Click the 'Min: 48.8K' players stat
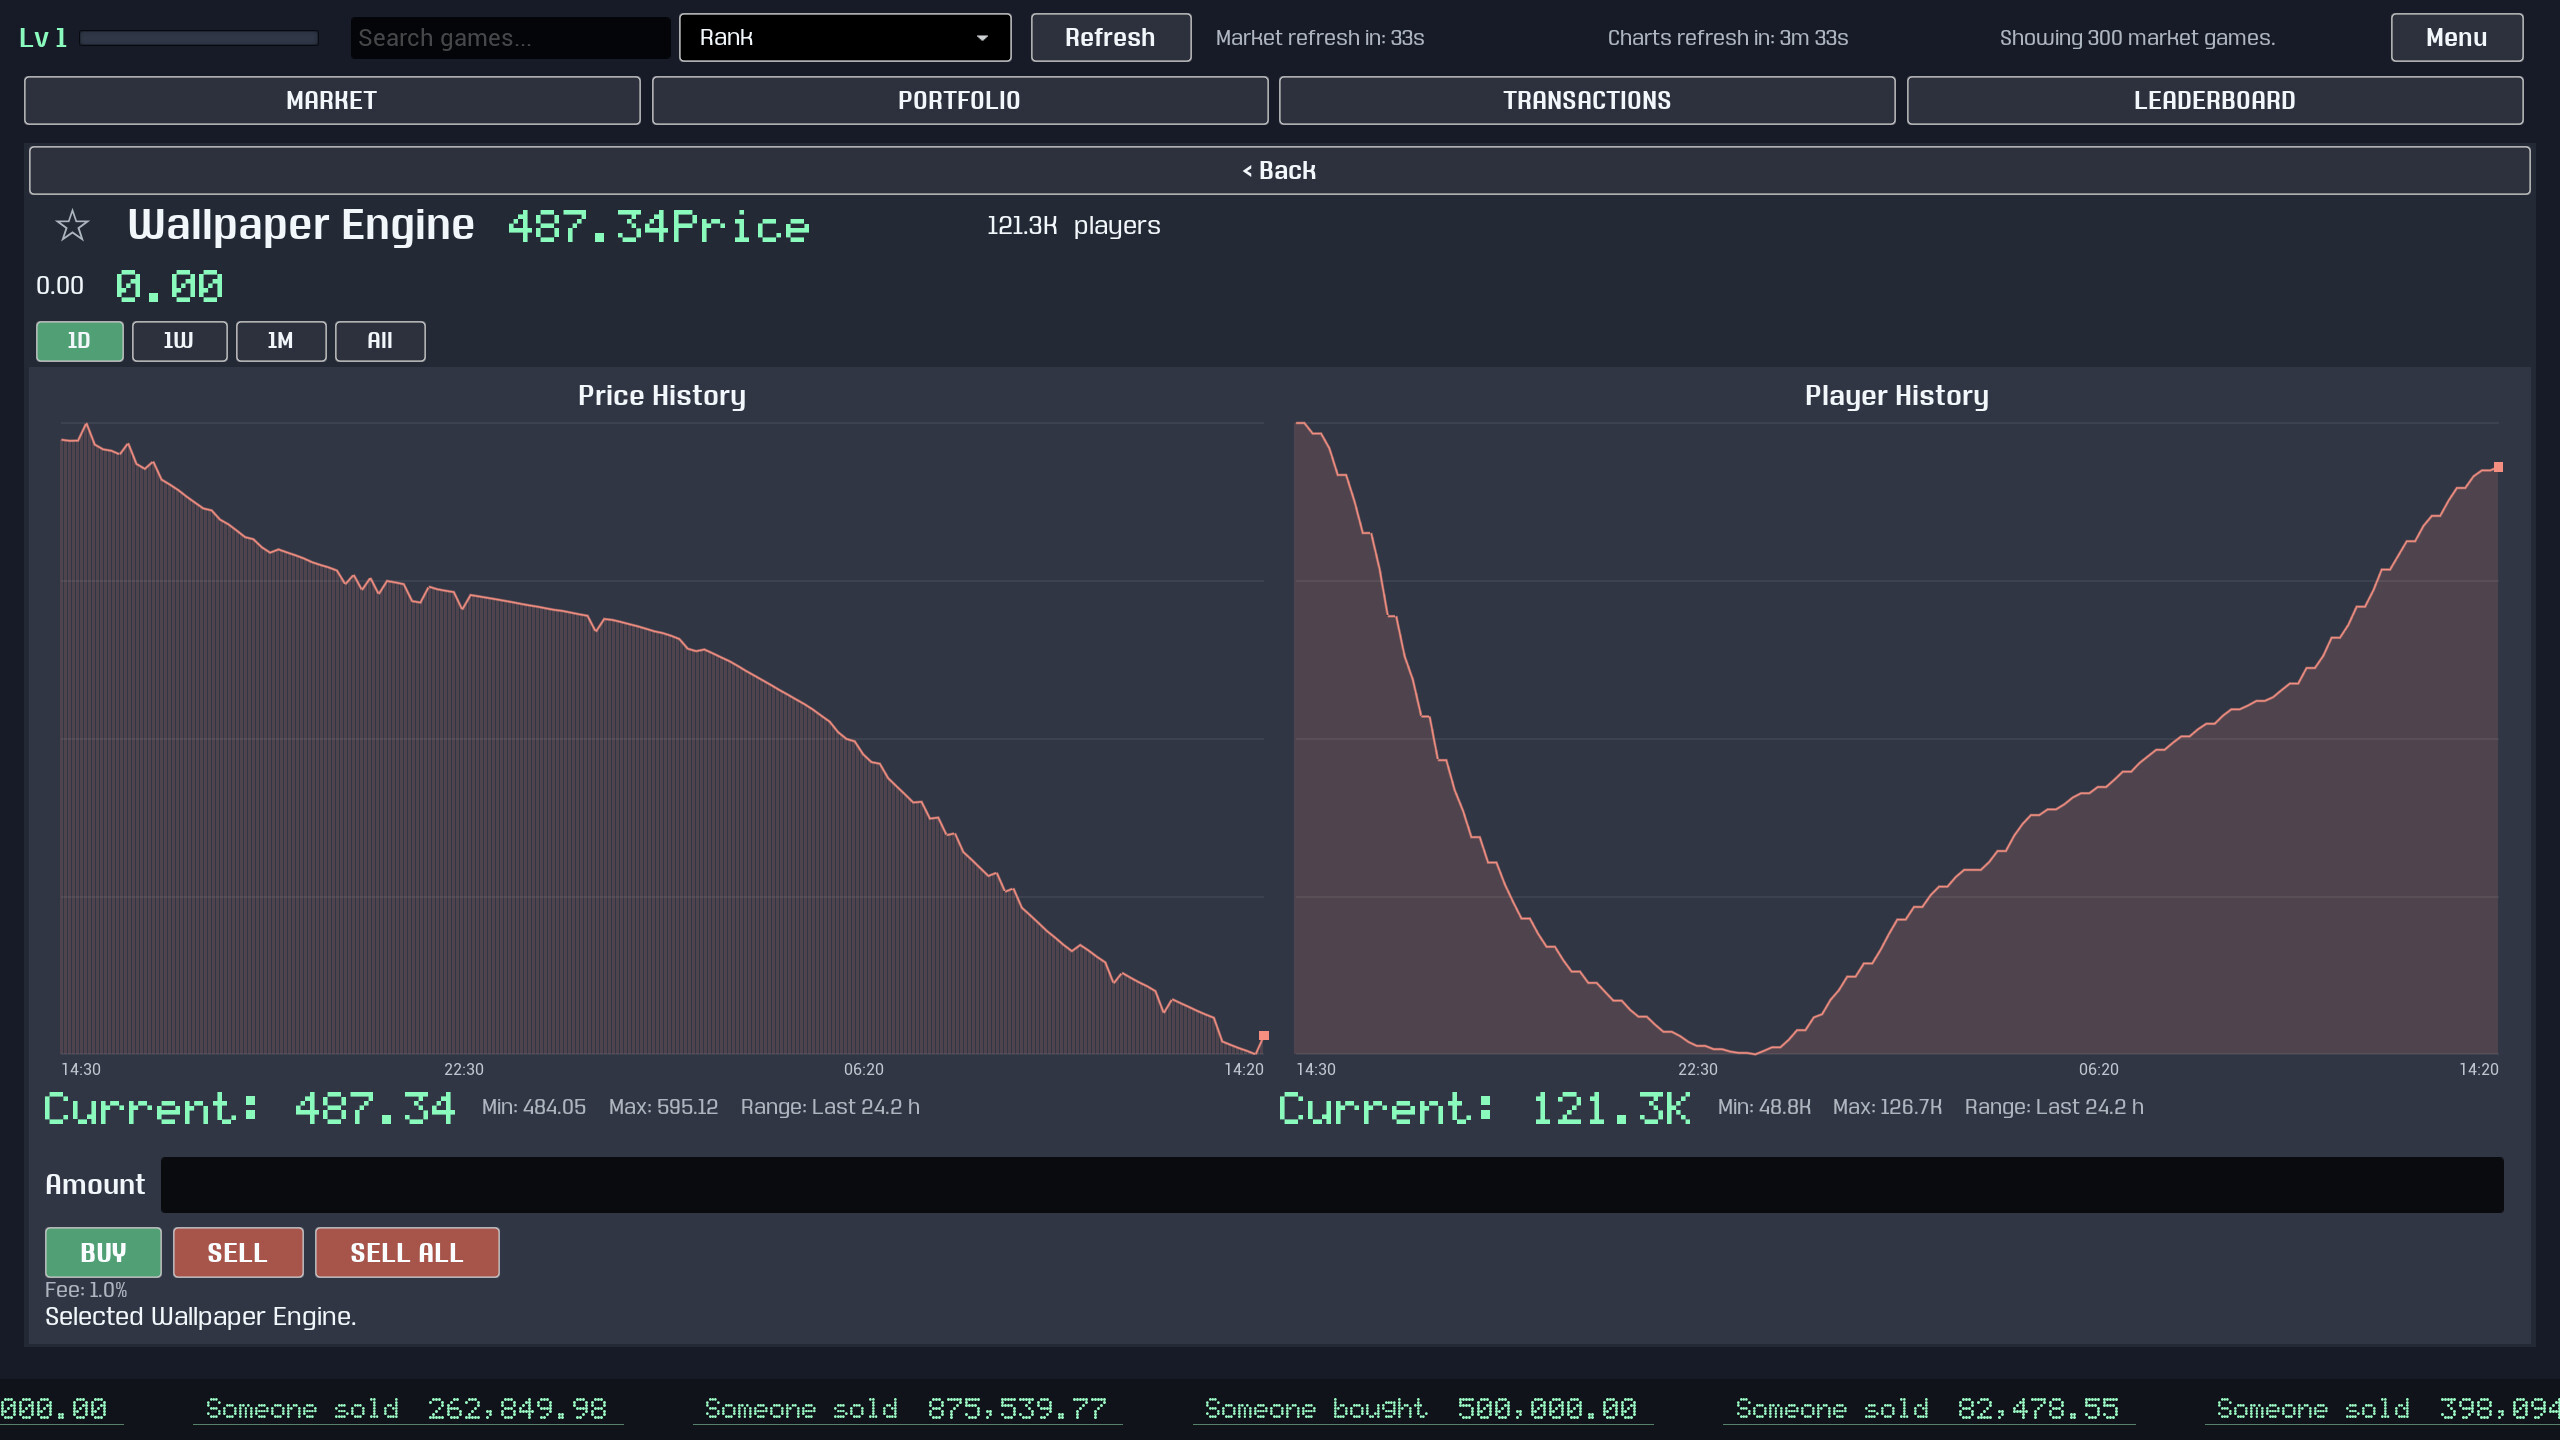The width and height of the screenshot is (2560, 1440). pyautogui.click(x=1764, y=1107)
